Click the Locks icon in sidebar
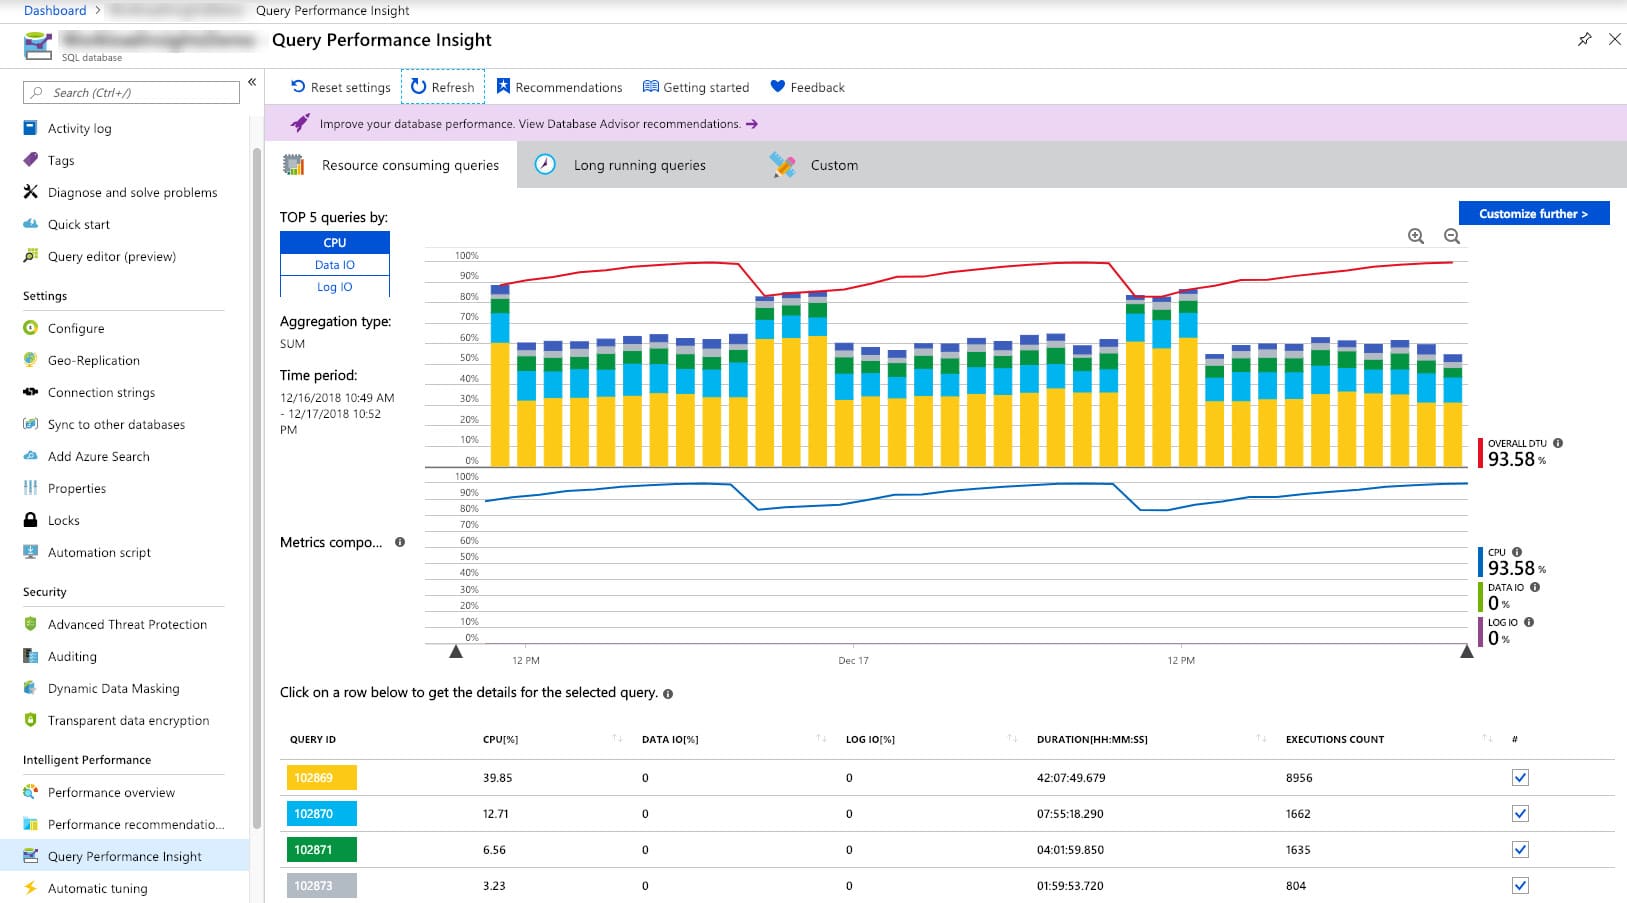 31,520
